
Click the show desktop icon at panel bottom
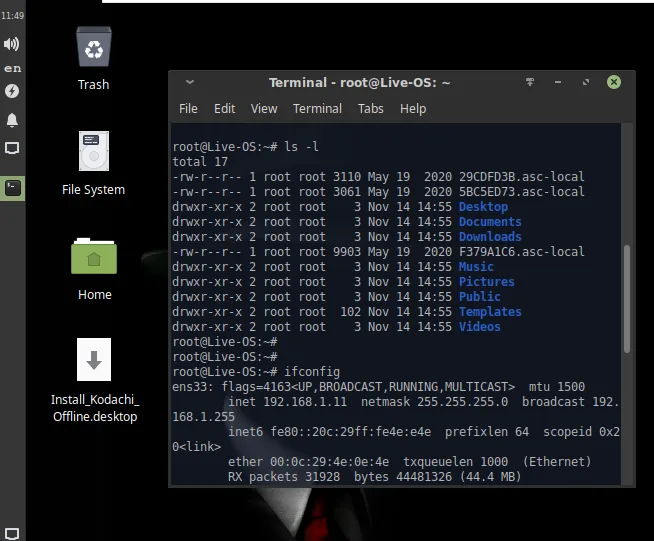[12, 531]
